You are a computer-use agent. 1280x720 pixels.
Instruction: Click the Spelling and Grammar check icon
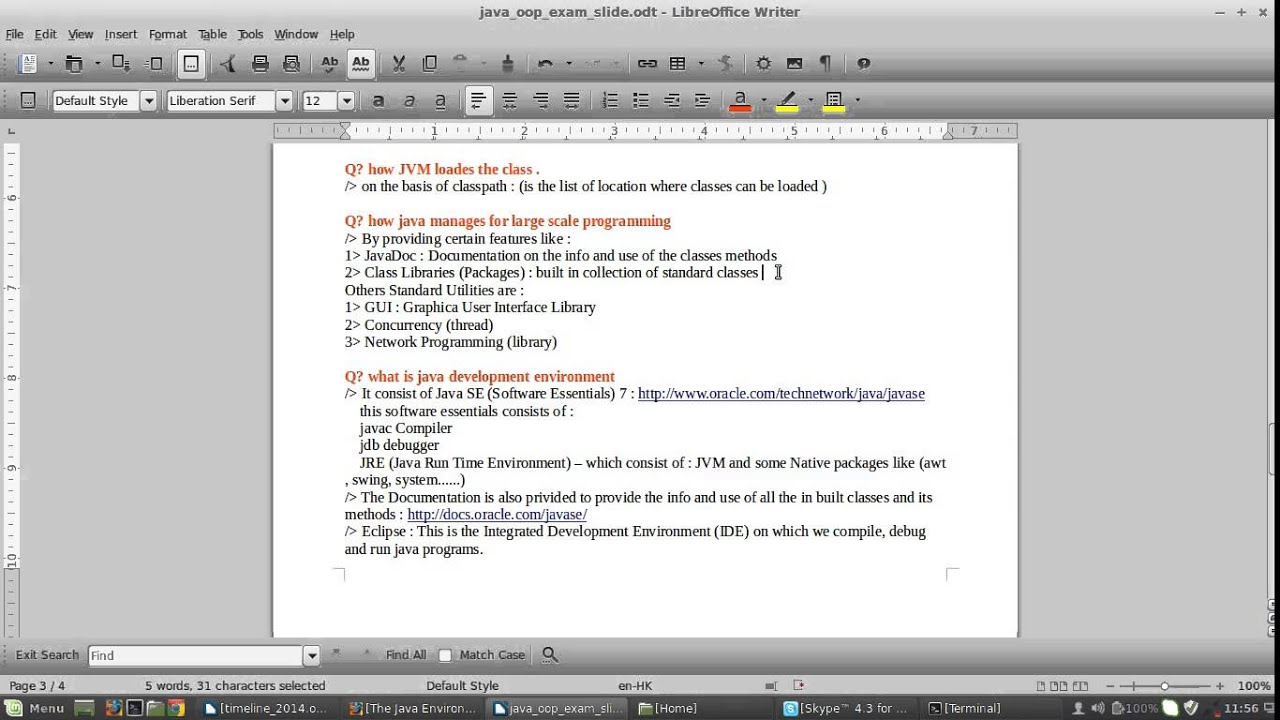(x=329, y=64)
